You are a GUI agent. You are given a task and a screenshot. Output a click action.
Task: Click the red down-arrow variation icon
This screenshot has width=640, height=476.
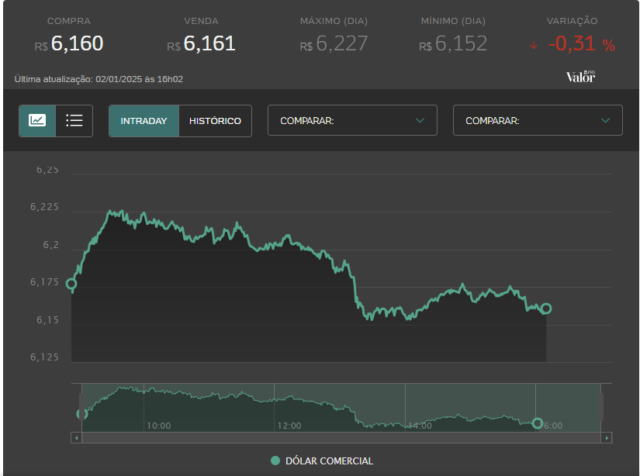(x=533, y=45)
